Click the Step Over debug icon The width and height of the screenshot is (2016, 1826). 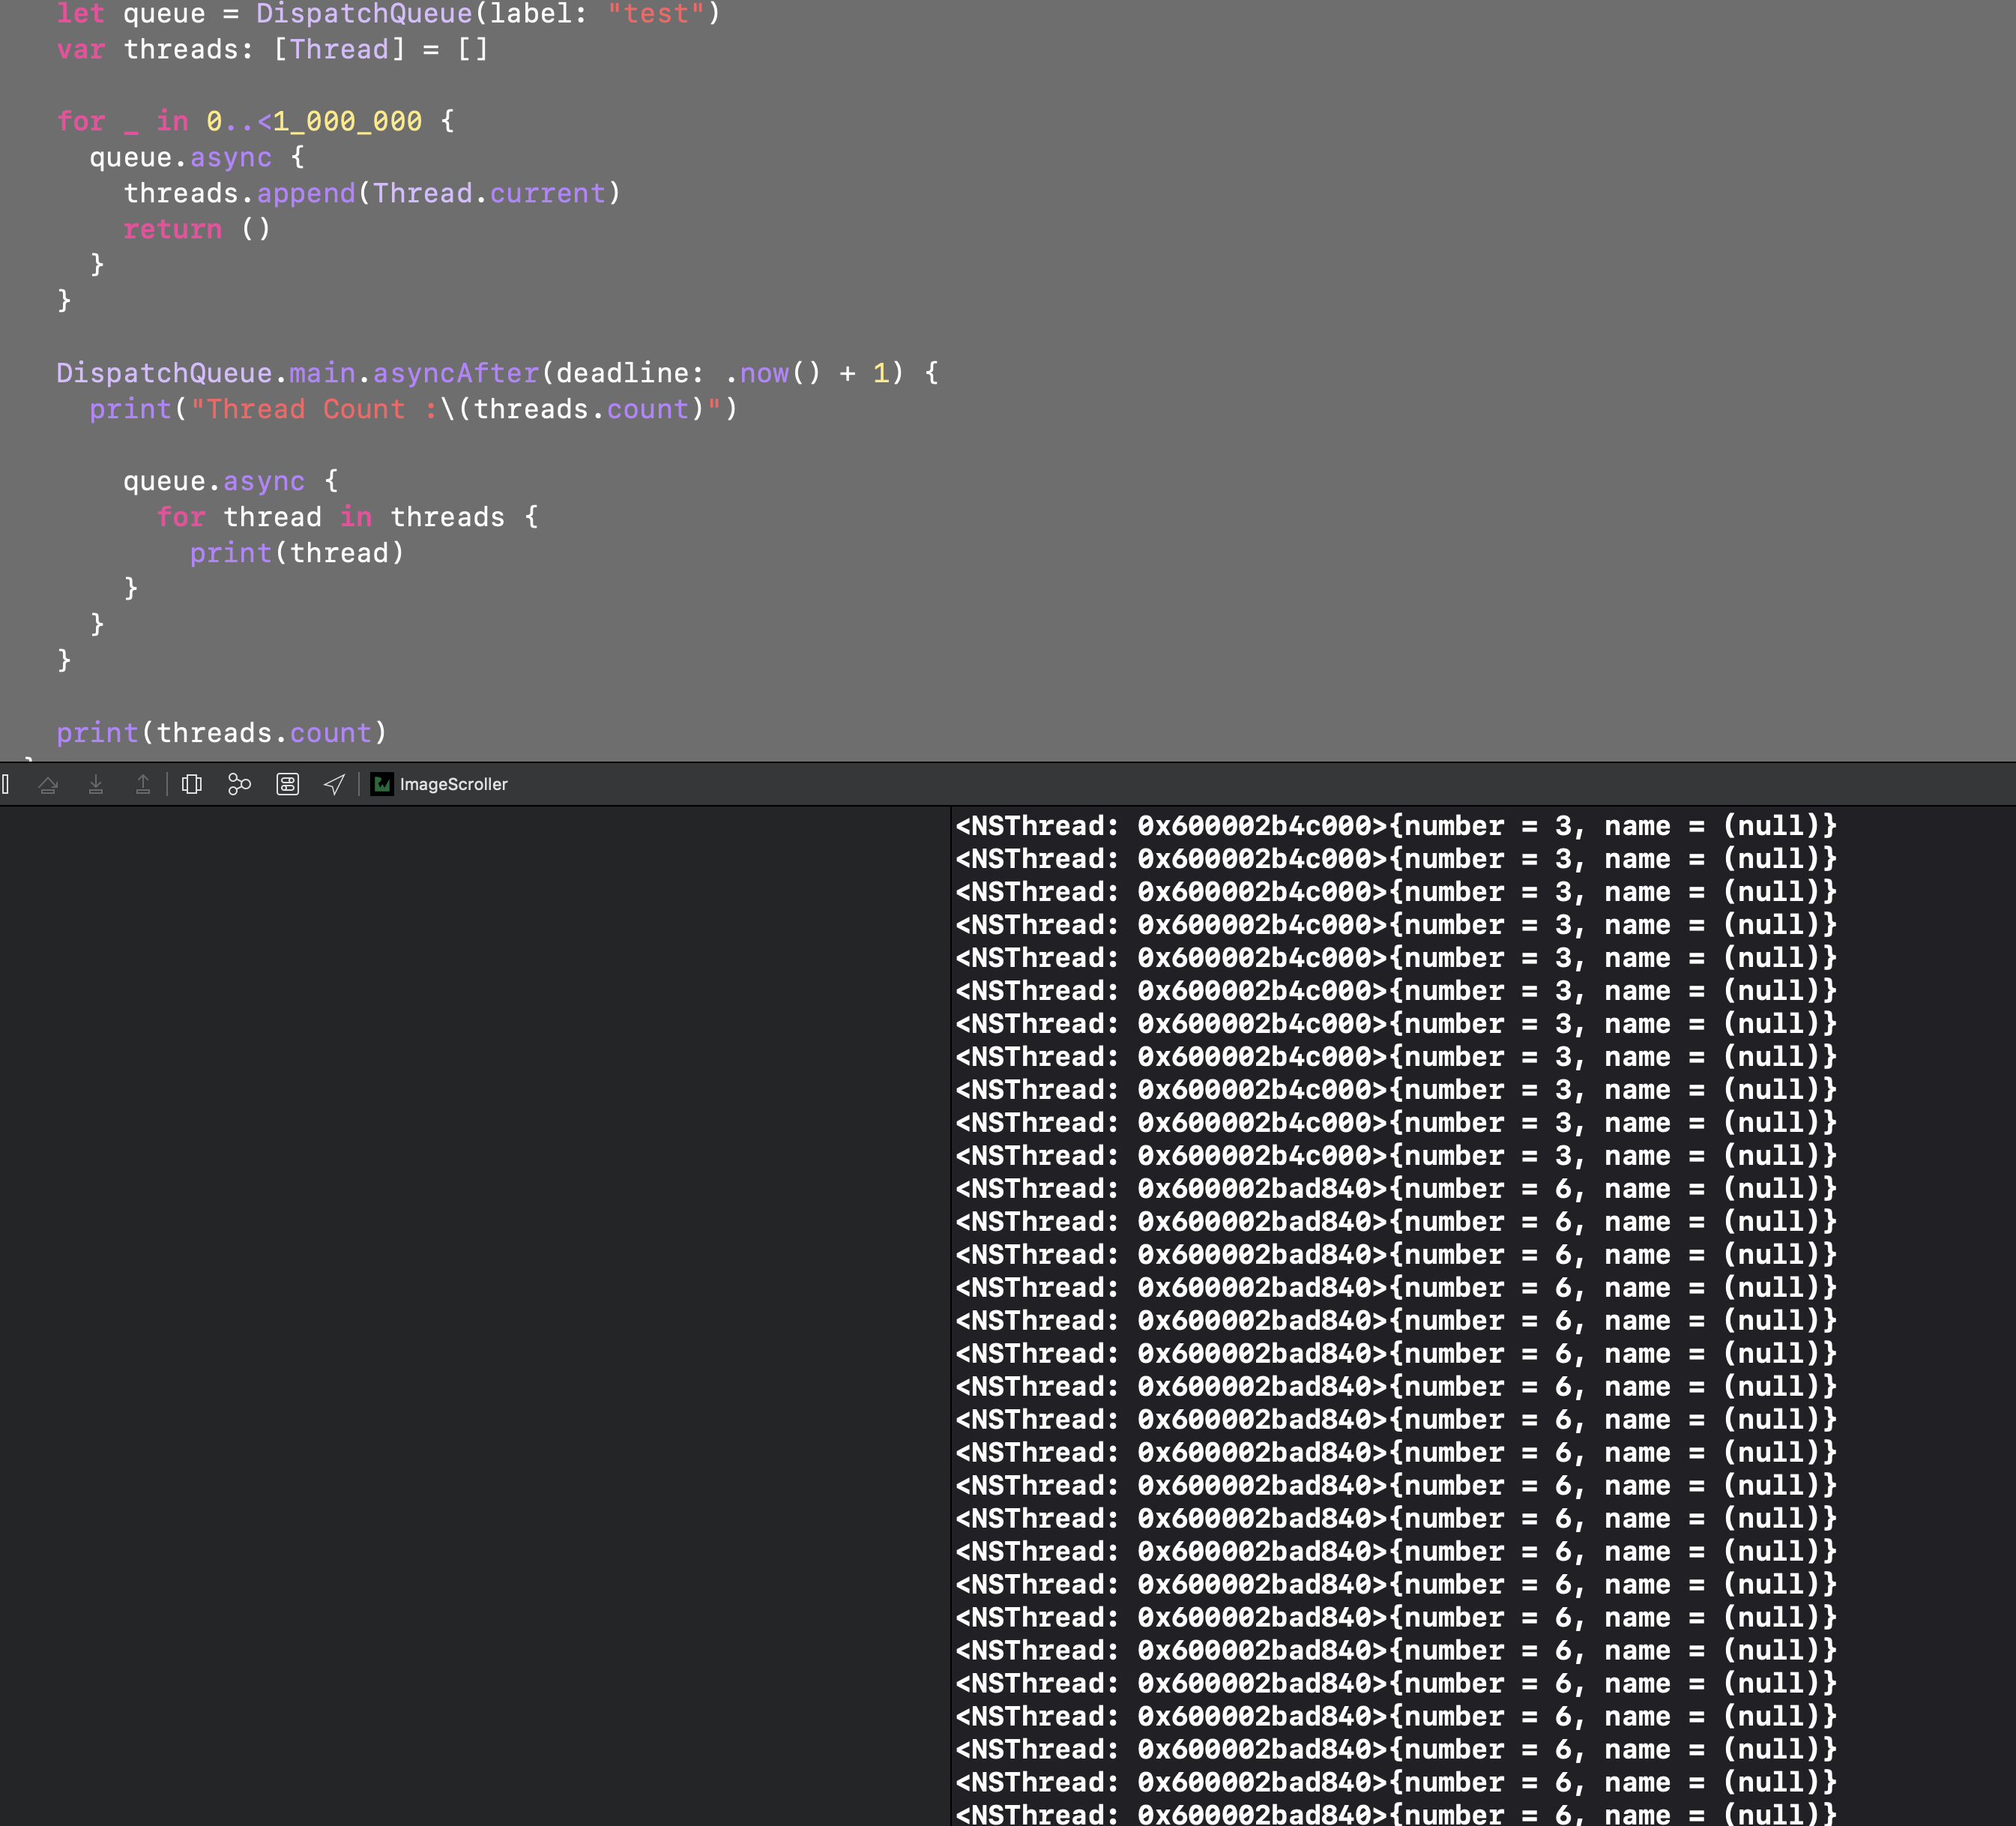48,785
